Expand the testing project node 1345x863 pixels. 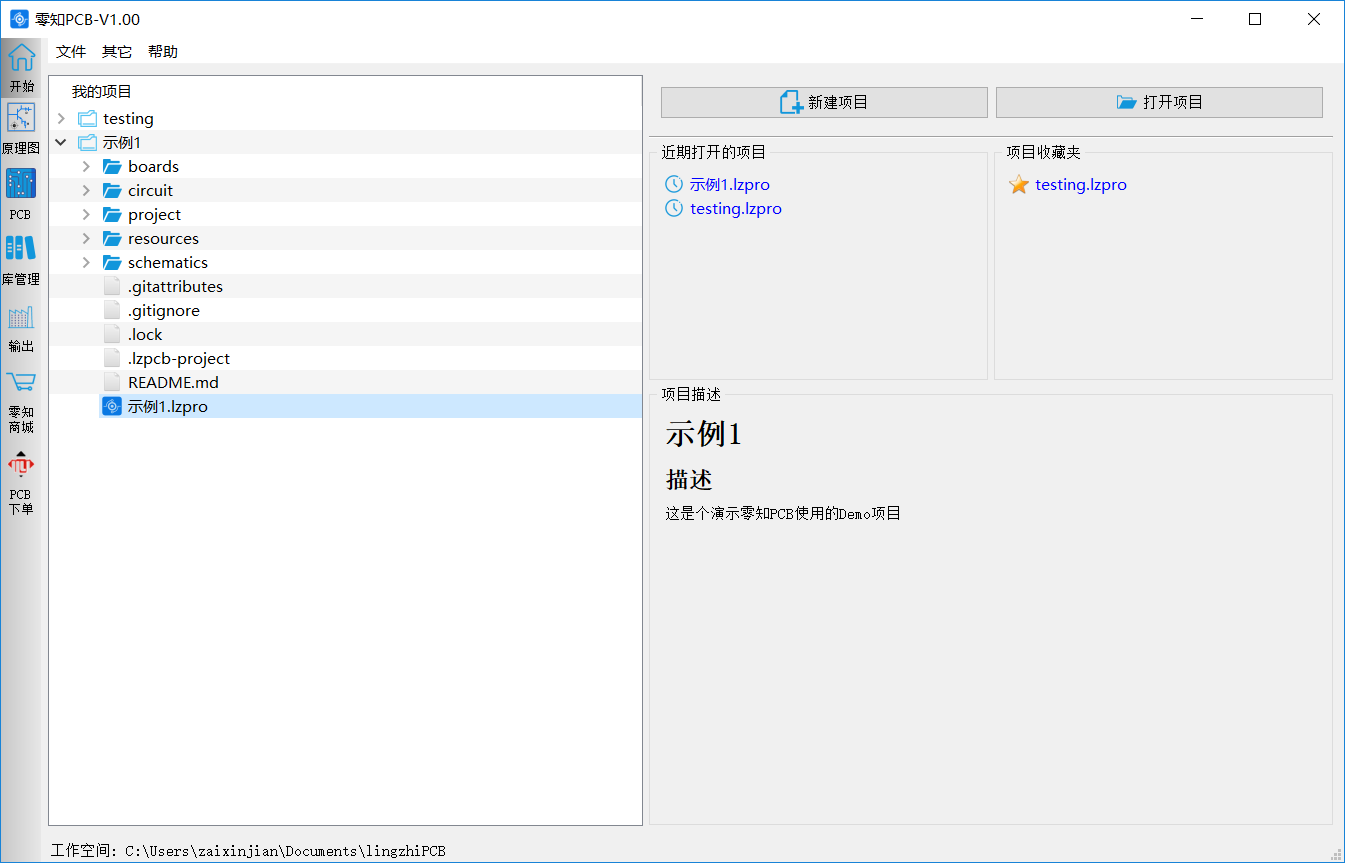pos(61,118)
